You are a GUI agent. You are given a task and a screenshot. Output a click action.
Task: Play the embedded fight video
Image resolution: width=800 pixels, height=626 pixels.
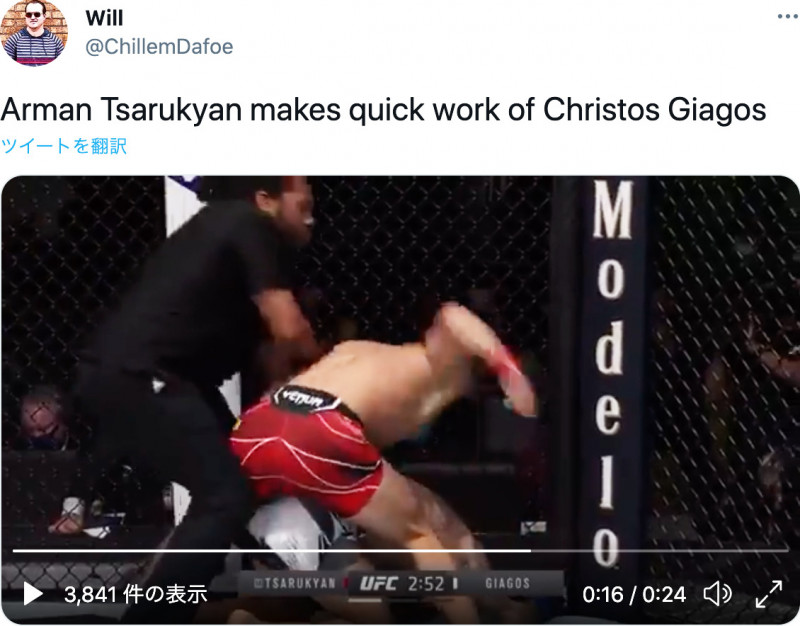tap(33, 594)
